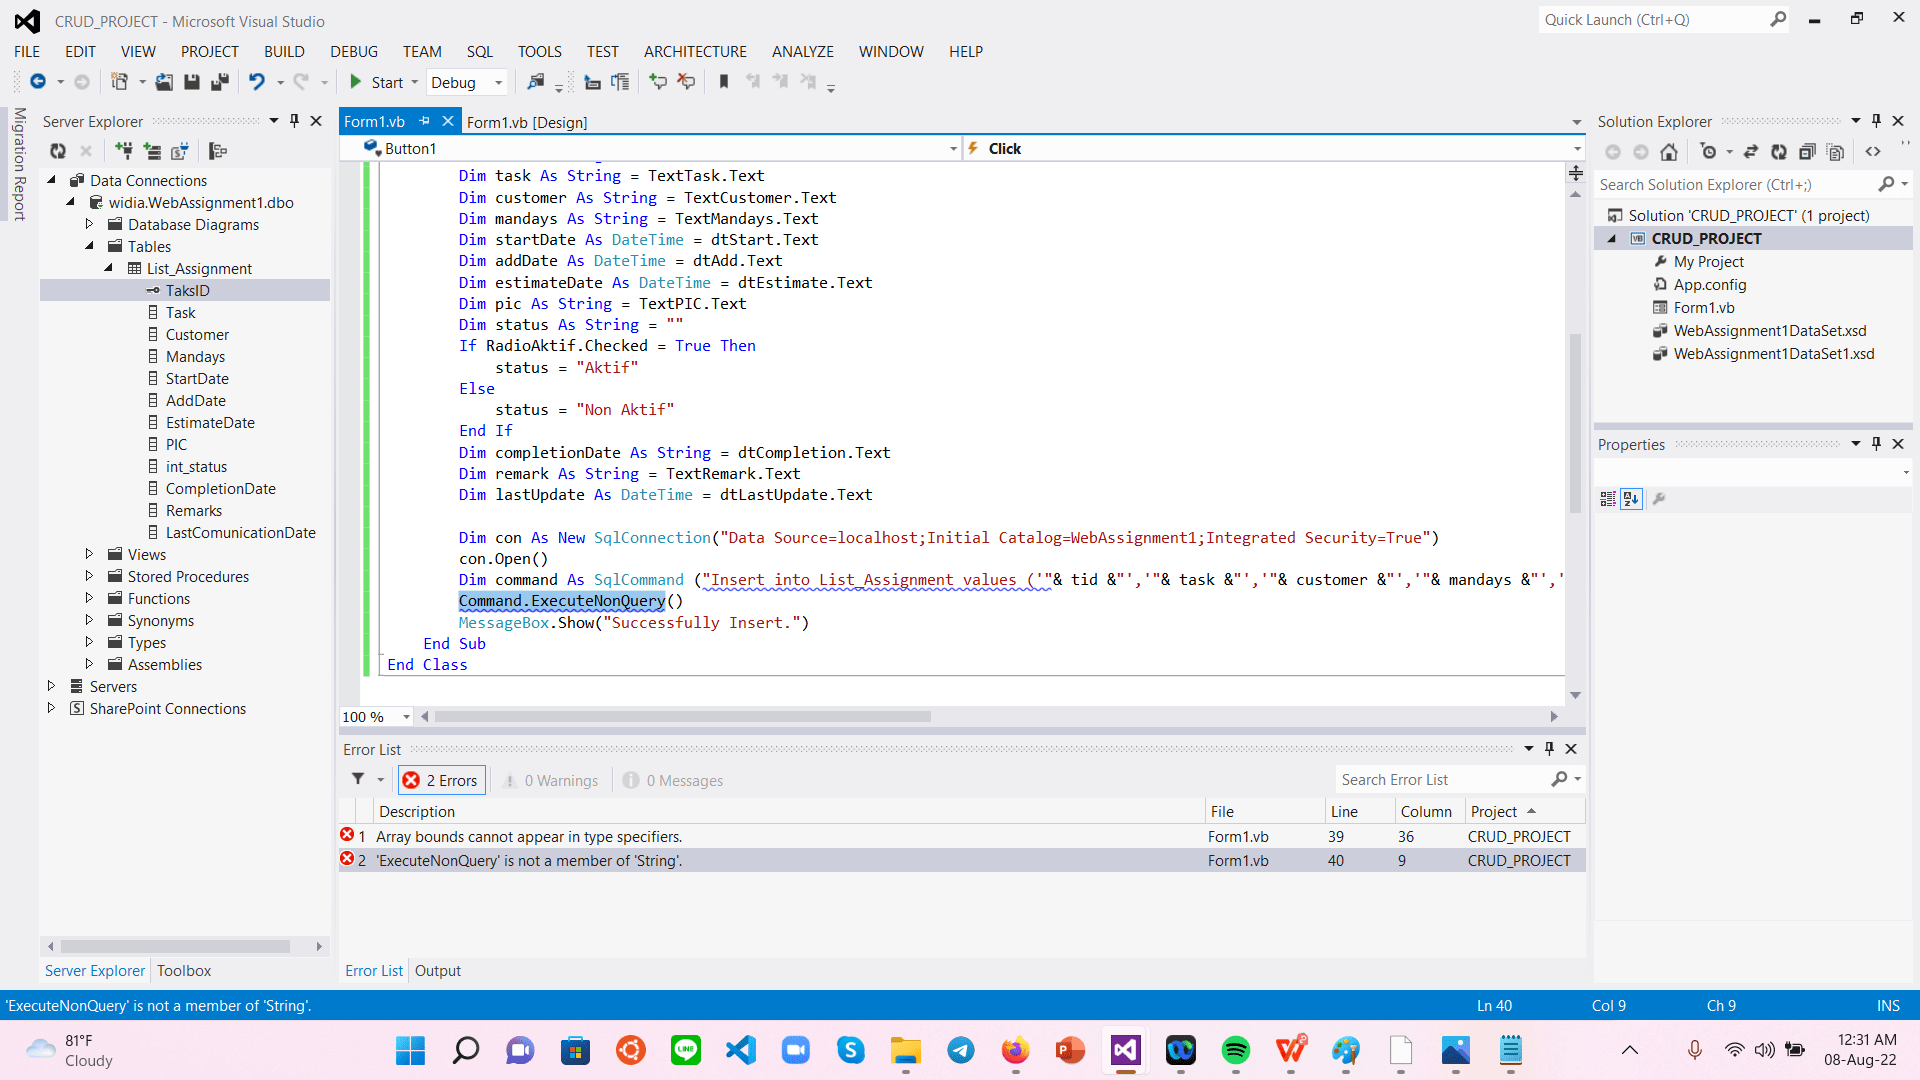1920x1080 pixels.
Task: Expand the Stored Procedures node
Action: click(x=90, y=576)
